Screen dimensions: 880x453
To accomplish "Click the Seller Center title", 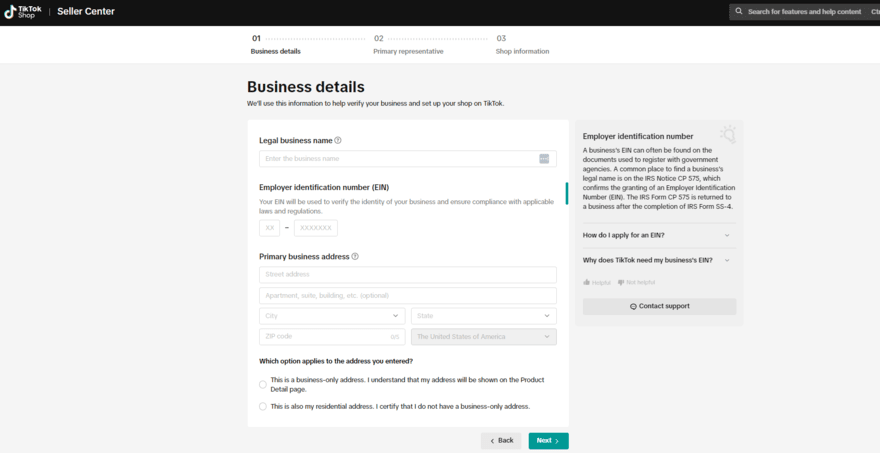I will [86, 12].
